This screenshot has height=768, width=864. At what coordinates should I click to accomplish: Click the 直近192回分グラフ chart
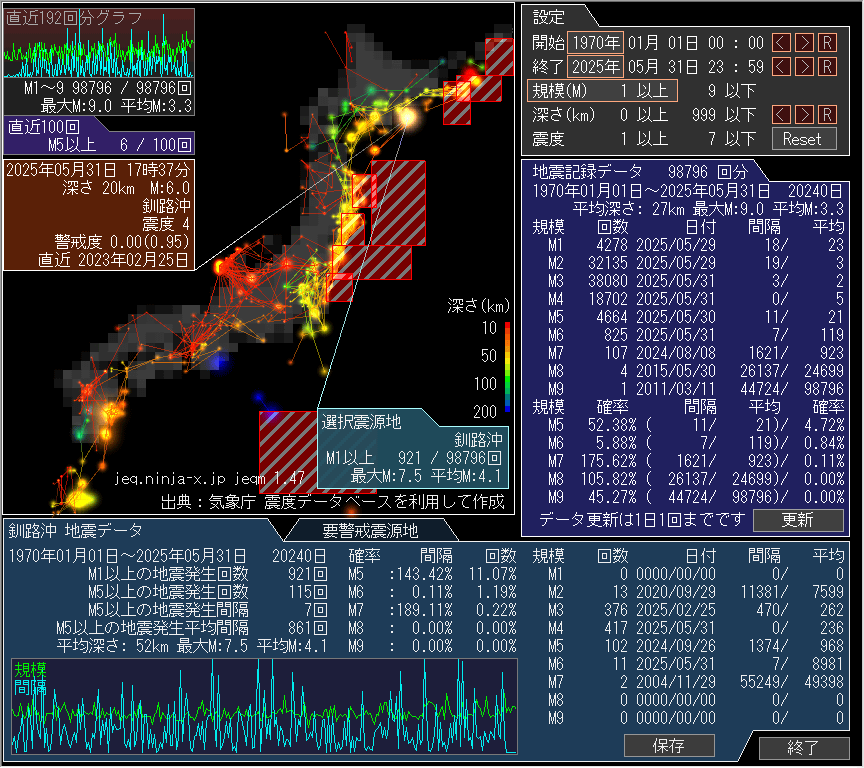pos(99,43)
